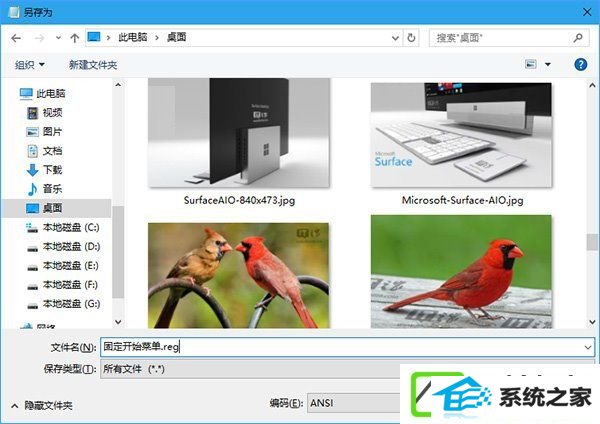Click the 此电脑 monitor icon in sidebar
The height and width of the screenshot is (424, 600).
pyautogui.click(x=26, y=93)
